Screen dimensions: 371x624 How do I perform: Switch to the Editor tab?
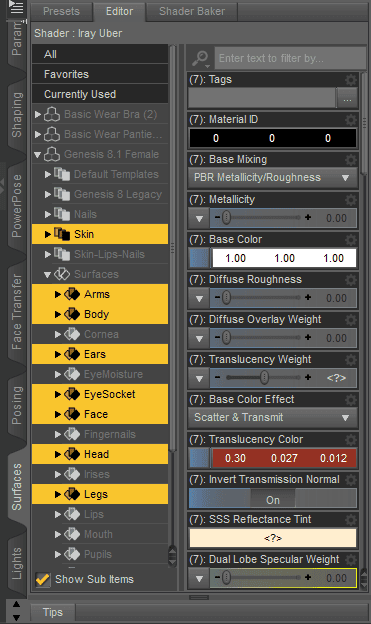coord(119,11)
